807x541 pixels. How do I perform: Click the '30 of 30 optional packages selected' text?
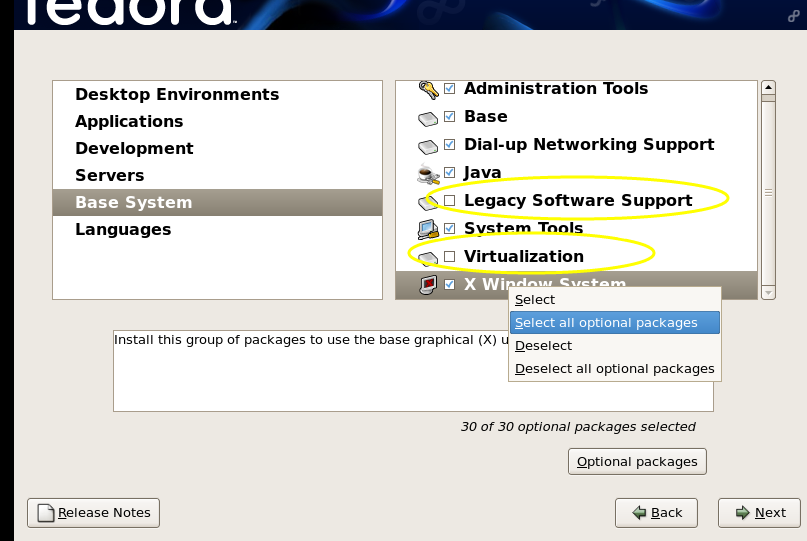click(578, 427)
